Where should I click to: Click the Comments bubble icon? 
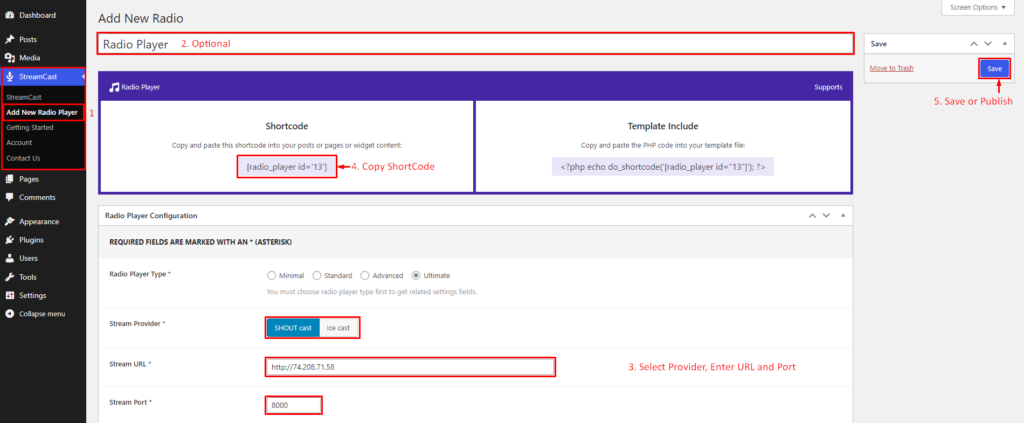tap(9, 197)
